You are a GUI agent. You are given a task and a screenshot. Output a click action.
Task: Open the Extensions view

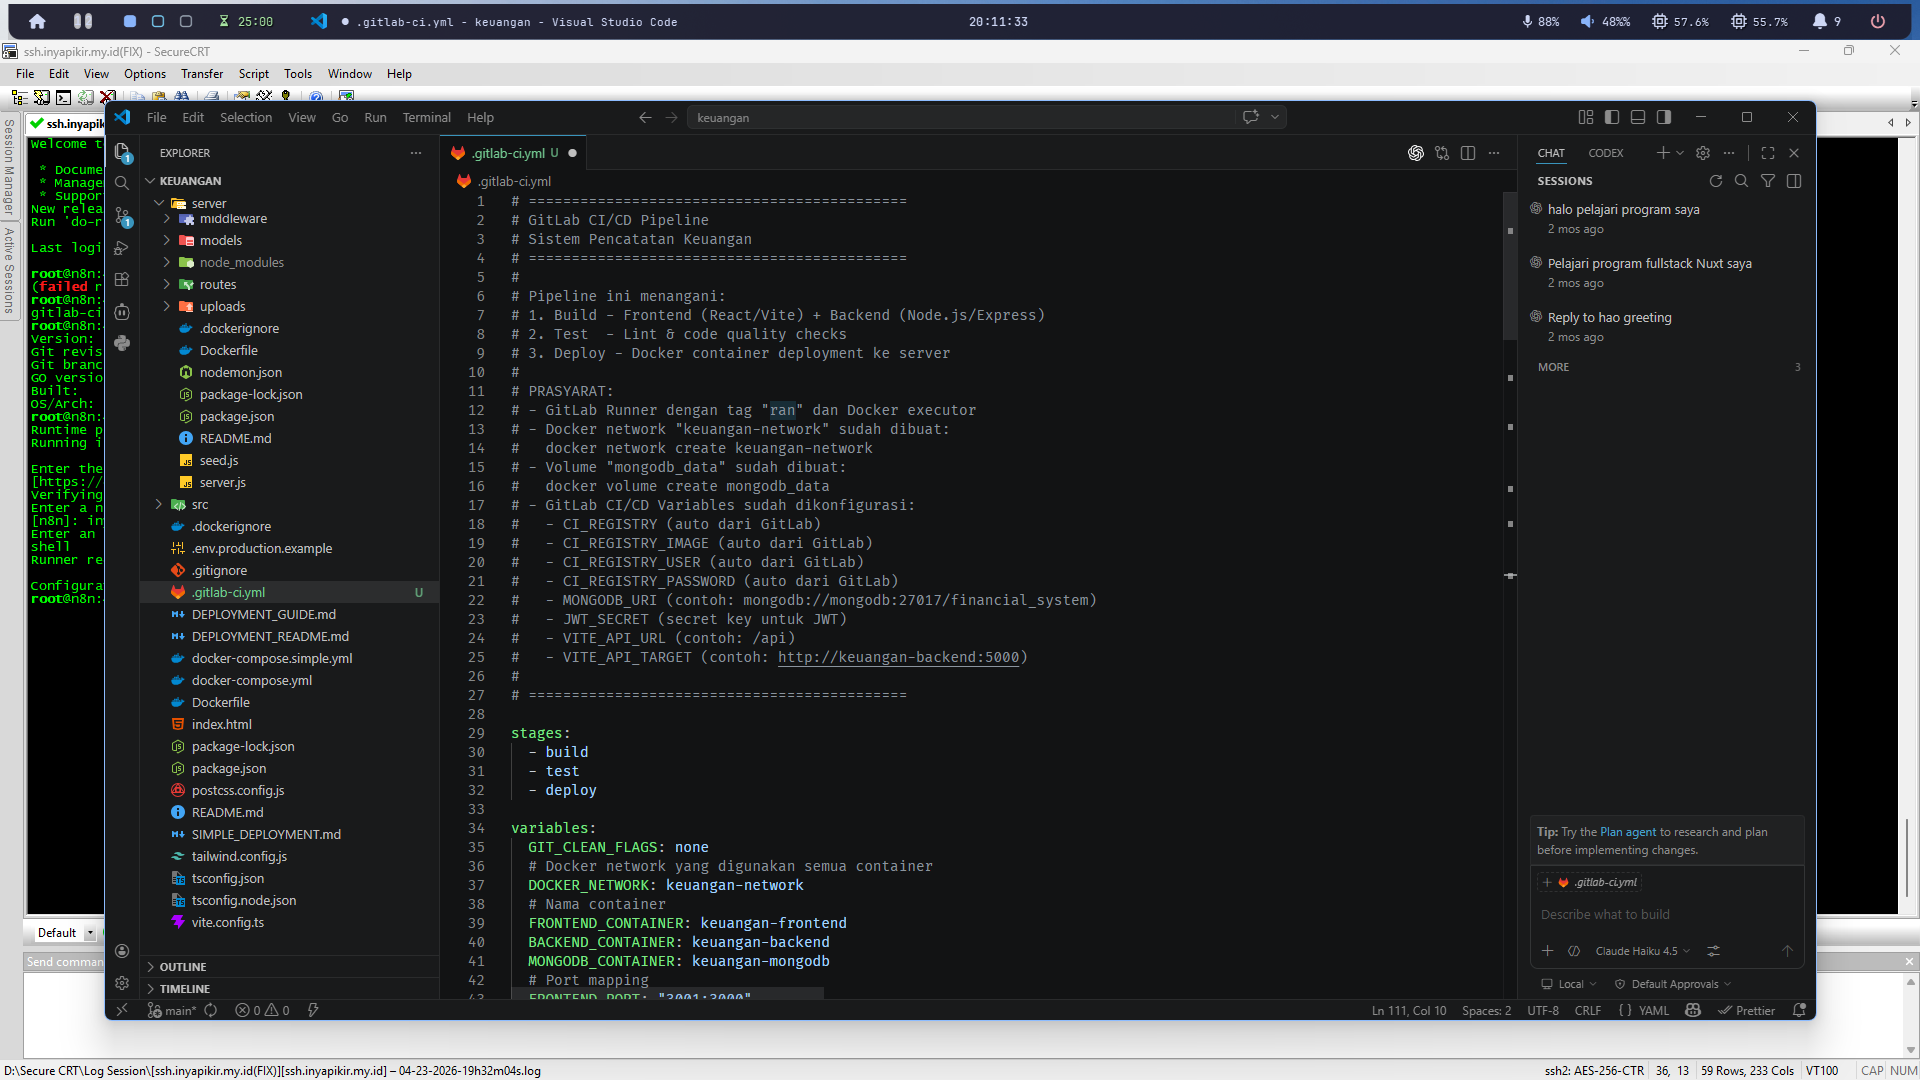point(122,280)
